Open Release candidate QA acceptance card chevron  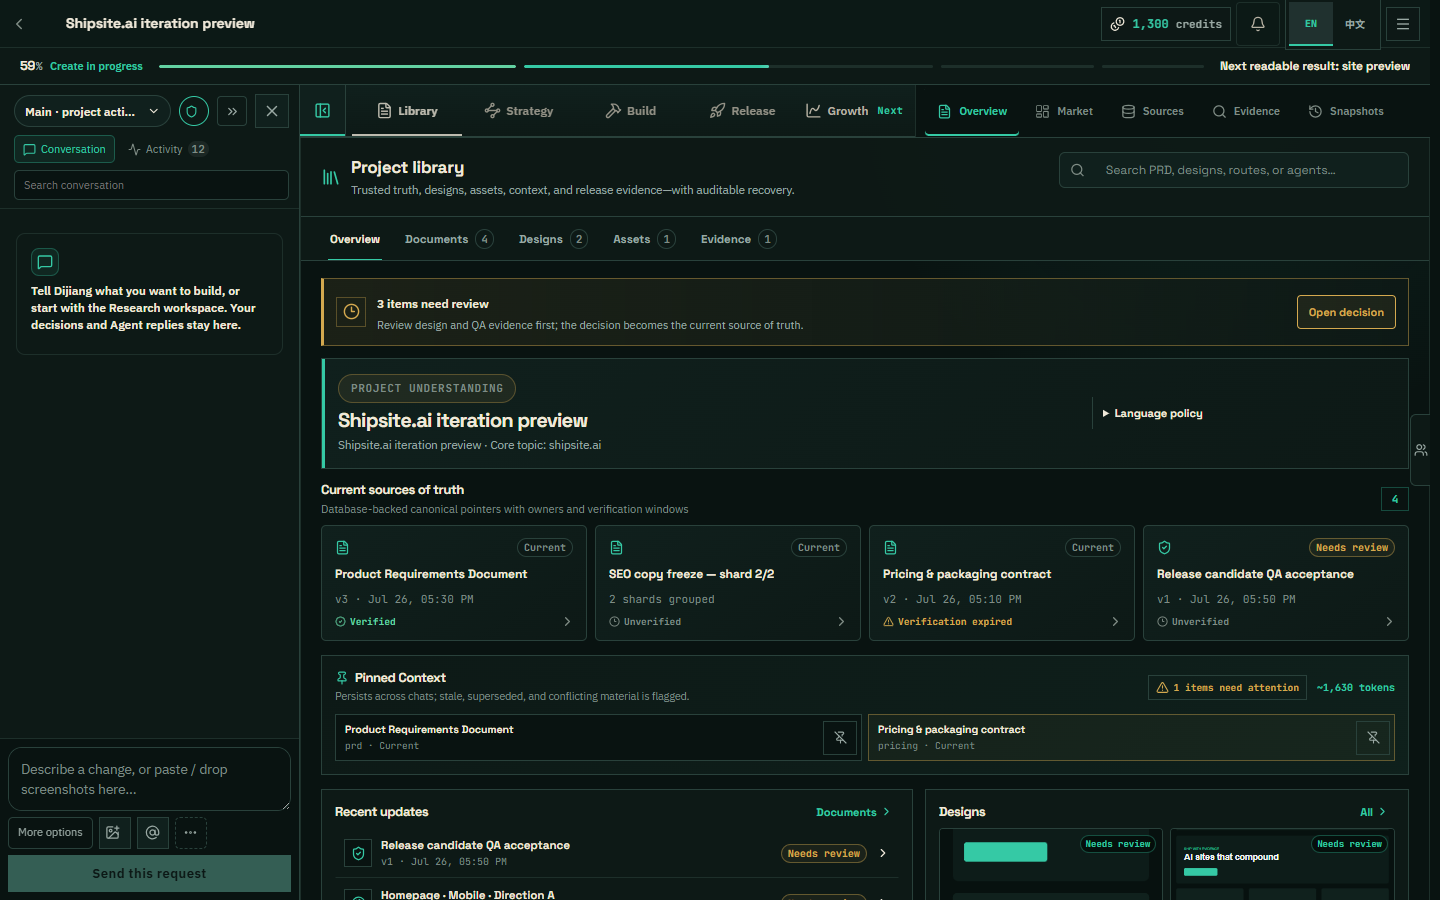(1389, 622)
